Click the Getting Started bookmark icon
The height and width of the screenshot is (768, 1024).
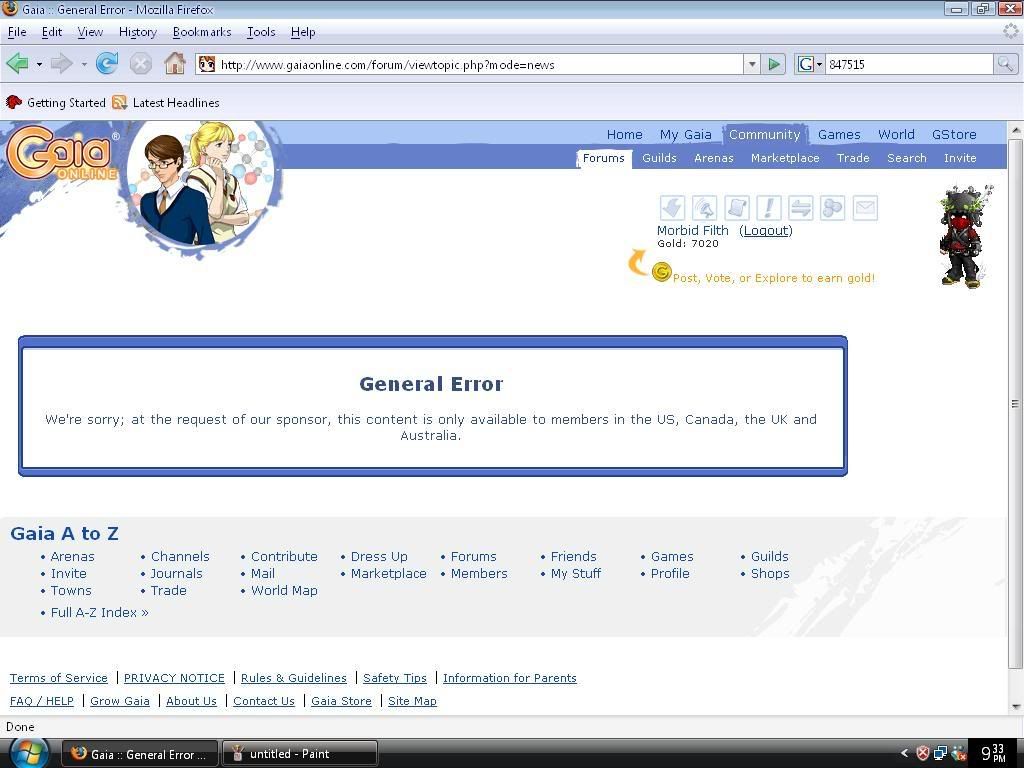[14, 103]
